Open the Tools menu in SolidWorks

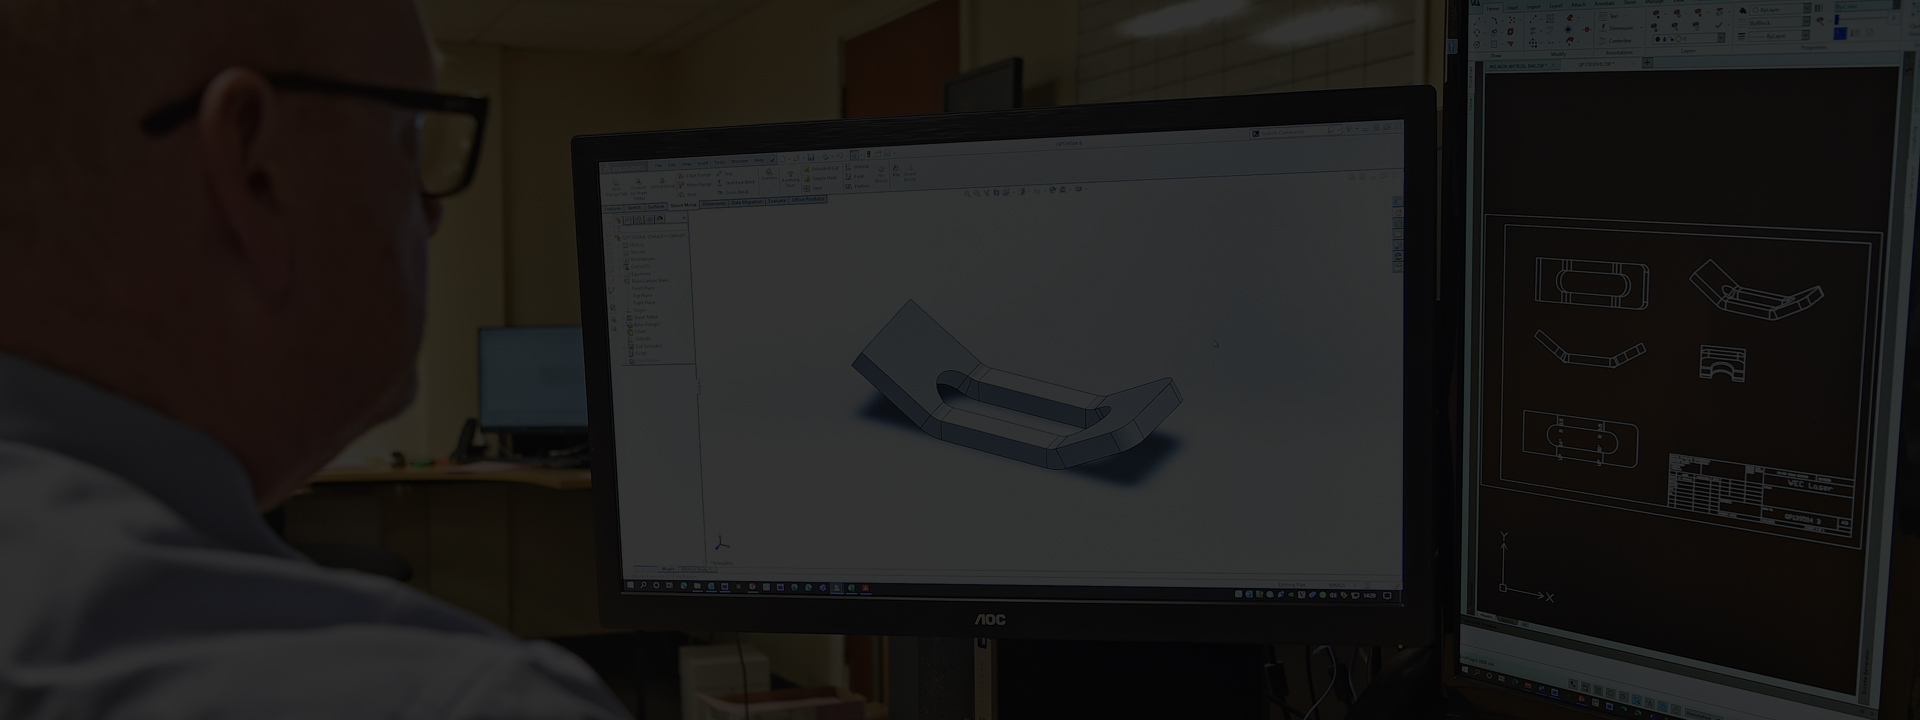719,162
